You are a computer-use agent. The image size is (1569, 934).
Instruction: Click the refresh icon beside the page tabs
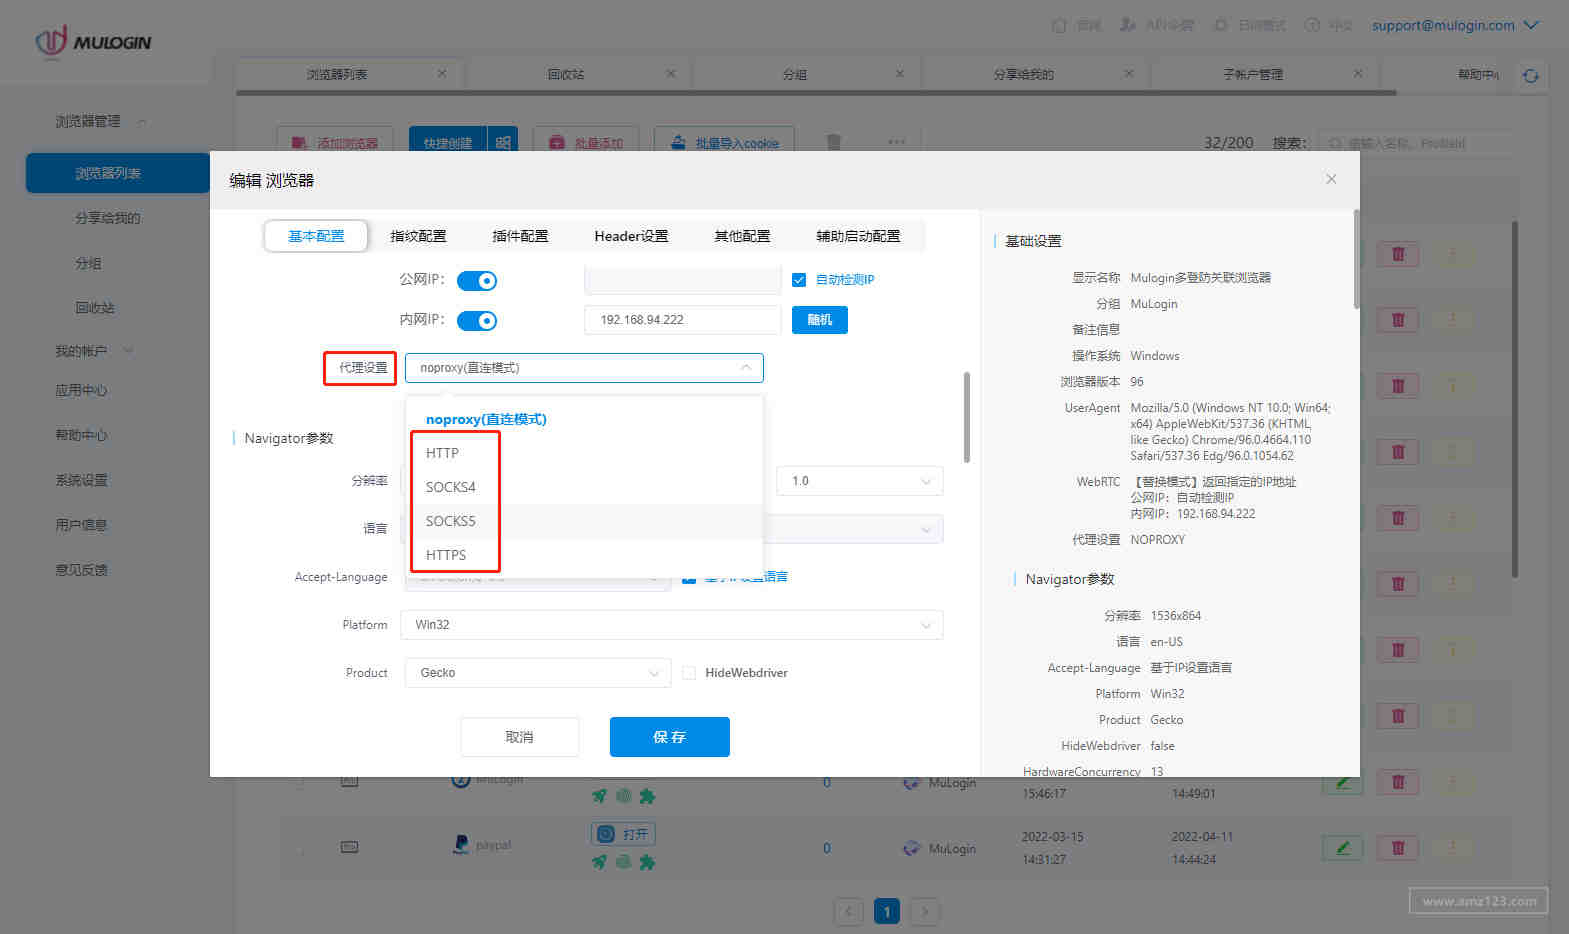click(x=1530, y=75)
